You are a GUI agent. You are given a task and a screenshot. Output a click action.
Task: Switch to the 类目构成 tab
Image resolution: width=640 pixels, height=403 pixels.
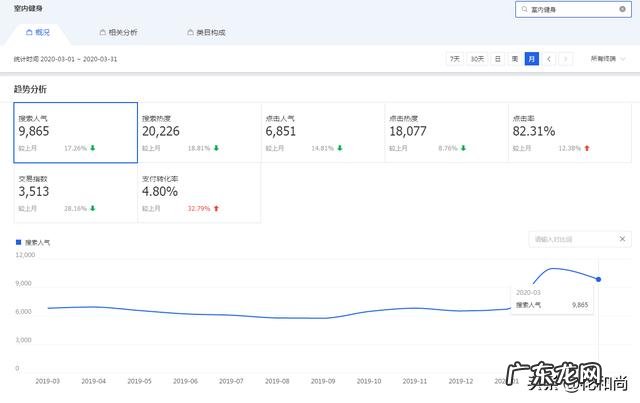[x=207, y=32]
